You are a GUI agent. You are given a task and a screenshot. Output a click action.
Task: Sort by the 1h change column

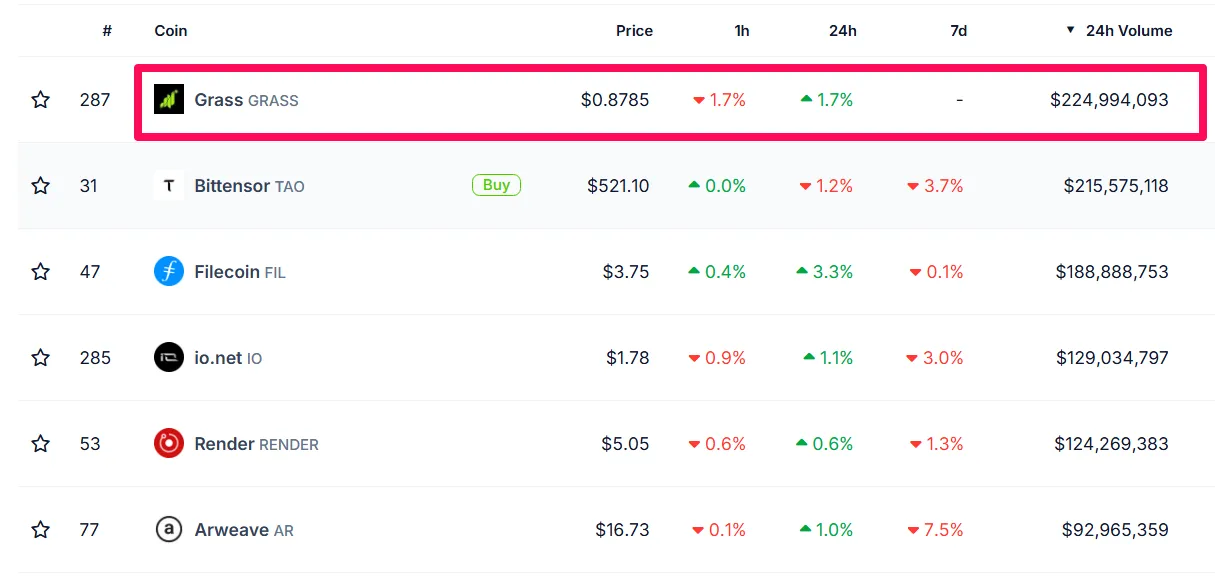pyautogui.click(x=741, y=31)
